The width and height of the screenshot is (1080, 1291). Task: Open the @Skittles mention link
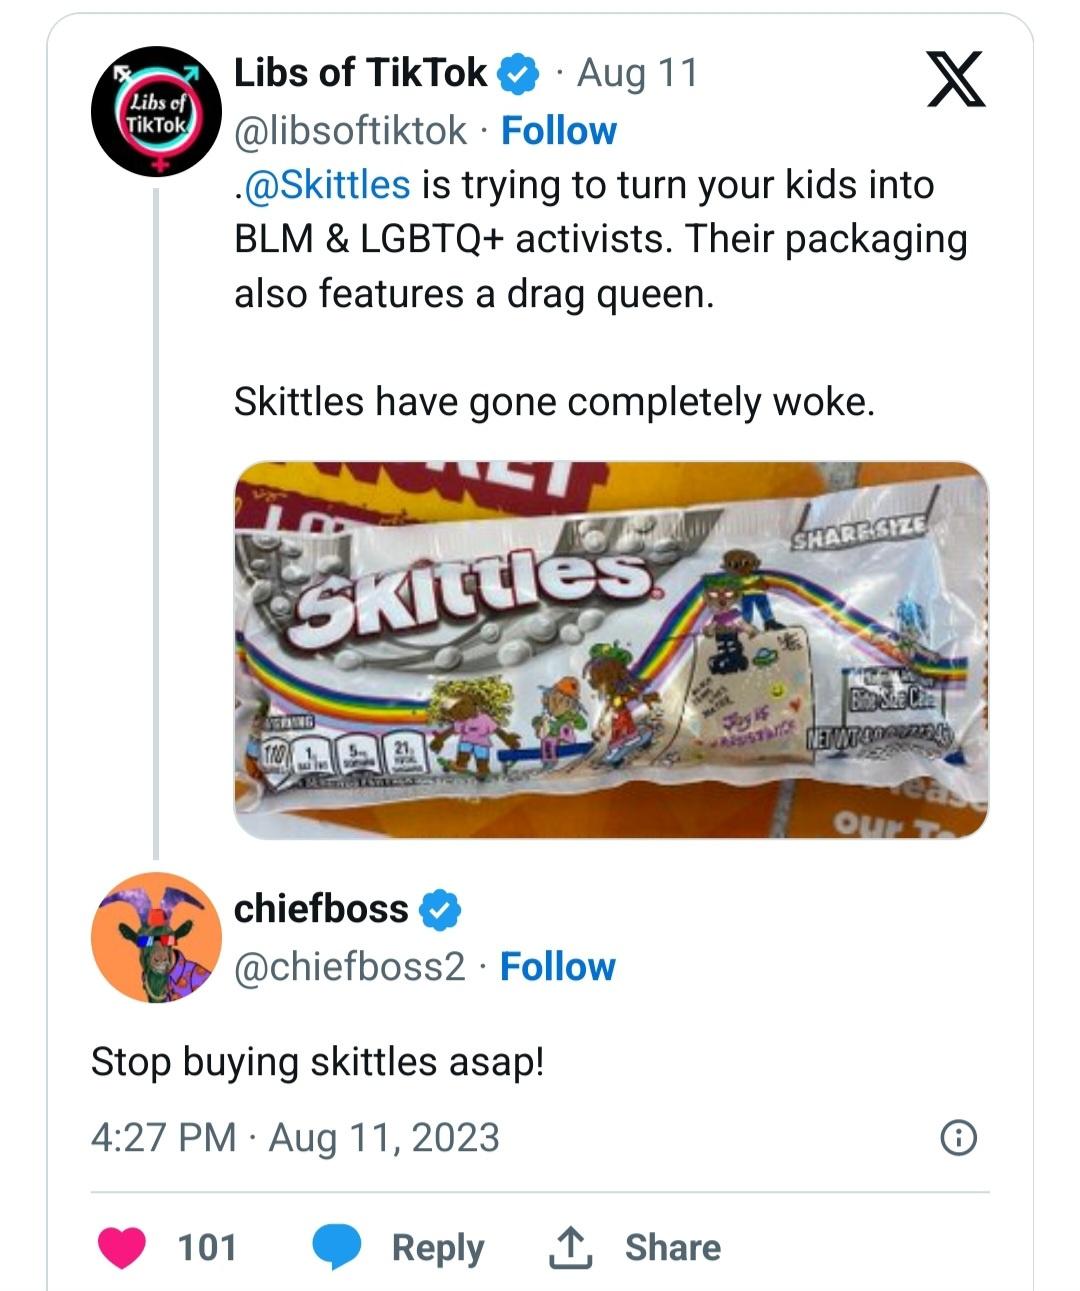pyautogui.click(x=326, y=184)
